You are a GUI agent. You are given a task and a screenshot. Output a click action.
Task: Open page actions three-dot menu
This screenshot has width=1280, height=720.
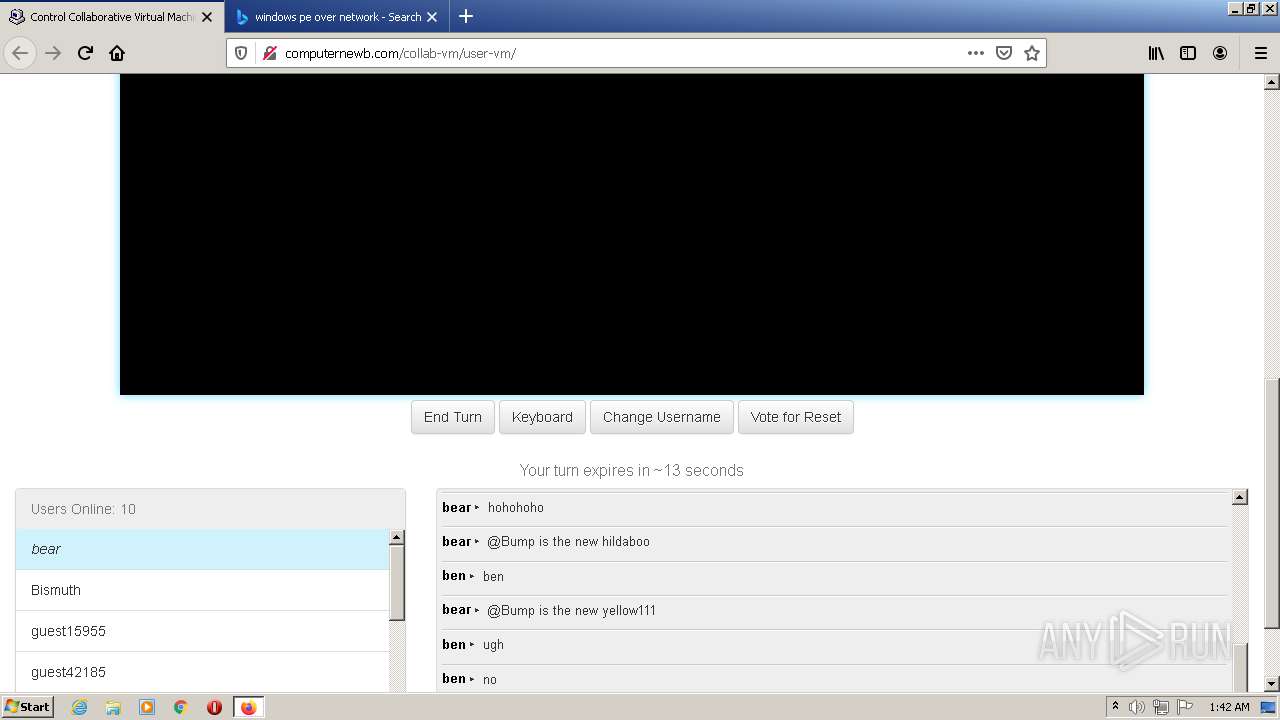click(976, 53)
